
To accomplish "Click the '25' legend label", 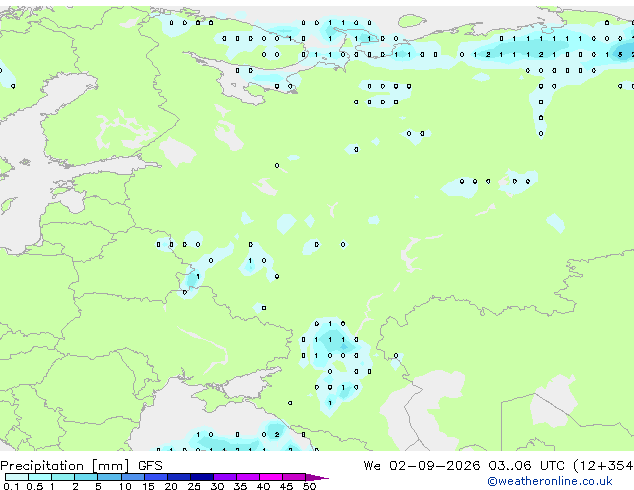I will [x=194, y=486].
